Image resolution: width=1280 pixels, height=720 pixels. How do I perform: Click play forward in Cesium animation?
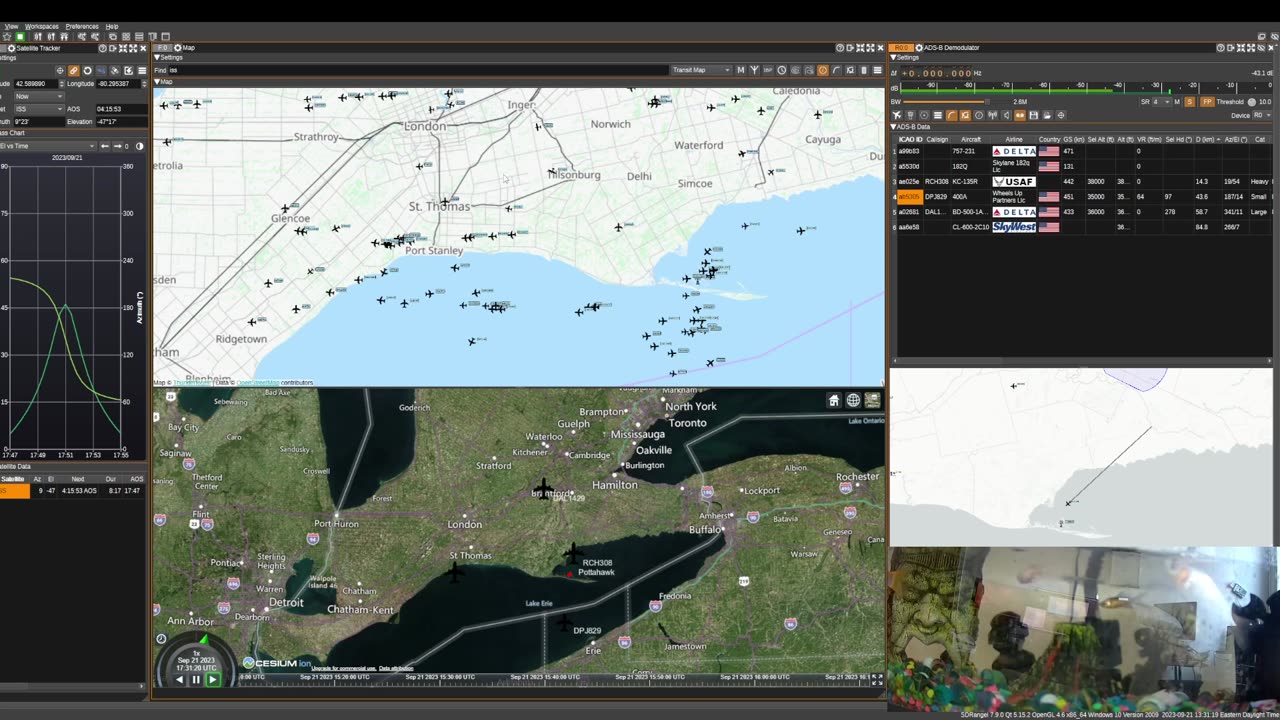pos(212,679)
